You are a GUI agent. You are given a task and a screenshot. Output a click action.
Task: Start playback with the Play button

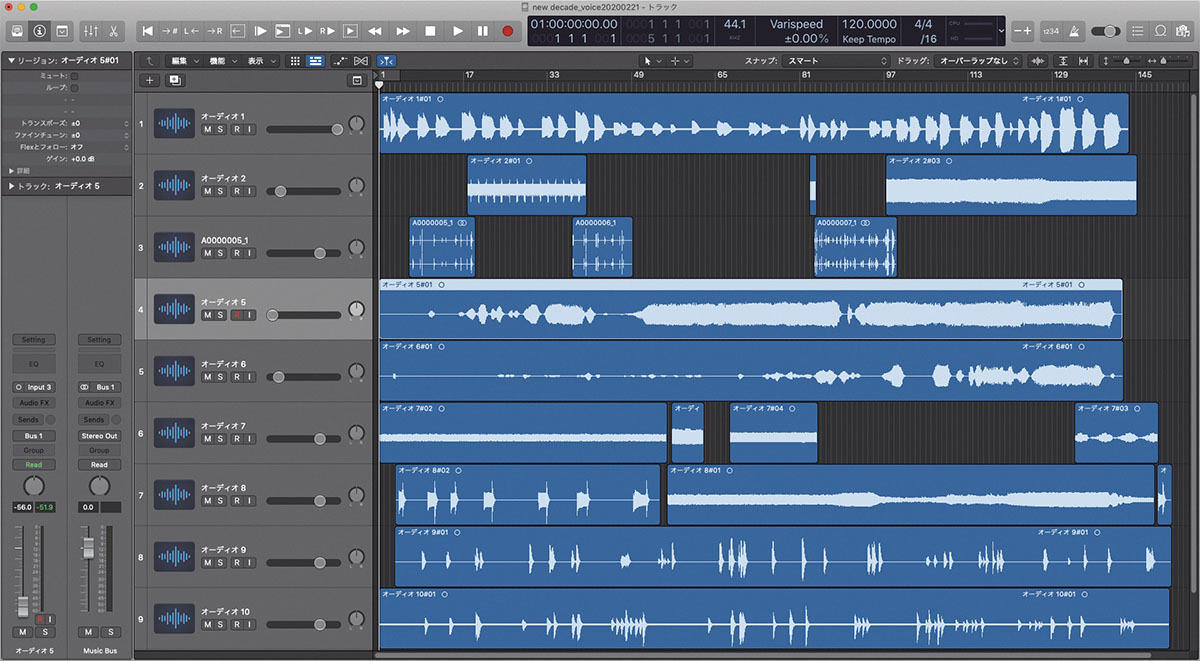click(457, 31)
